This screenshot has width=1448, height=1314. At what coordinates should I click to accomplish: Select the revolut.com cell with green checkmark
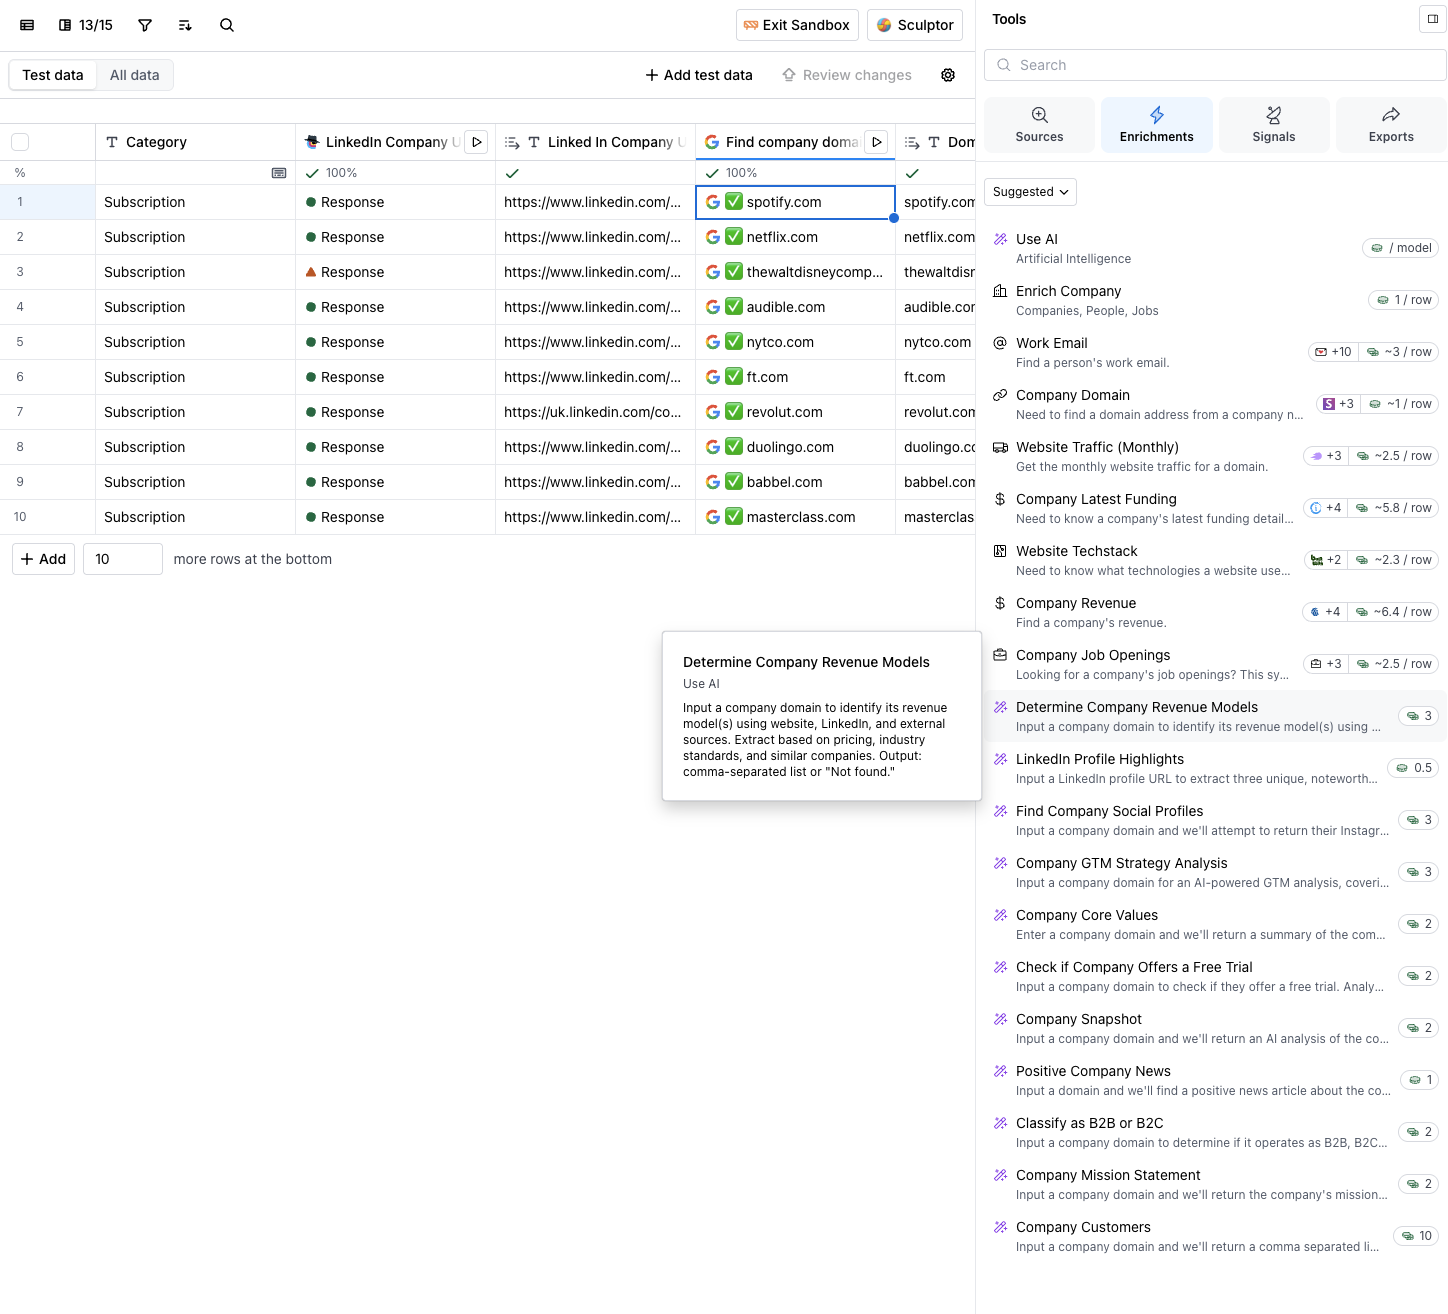click(796, 412)
